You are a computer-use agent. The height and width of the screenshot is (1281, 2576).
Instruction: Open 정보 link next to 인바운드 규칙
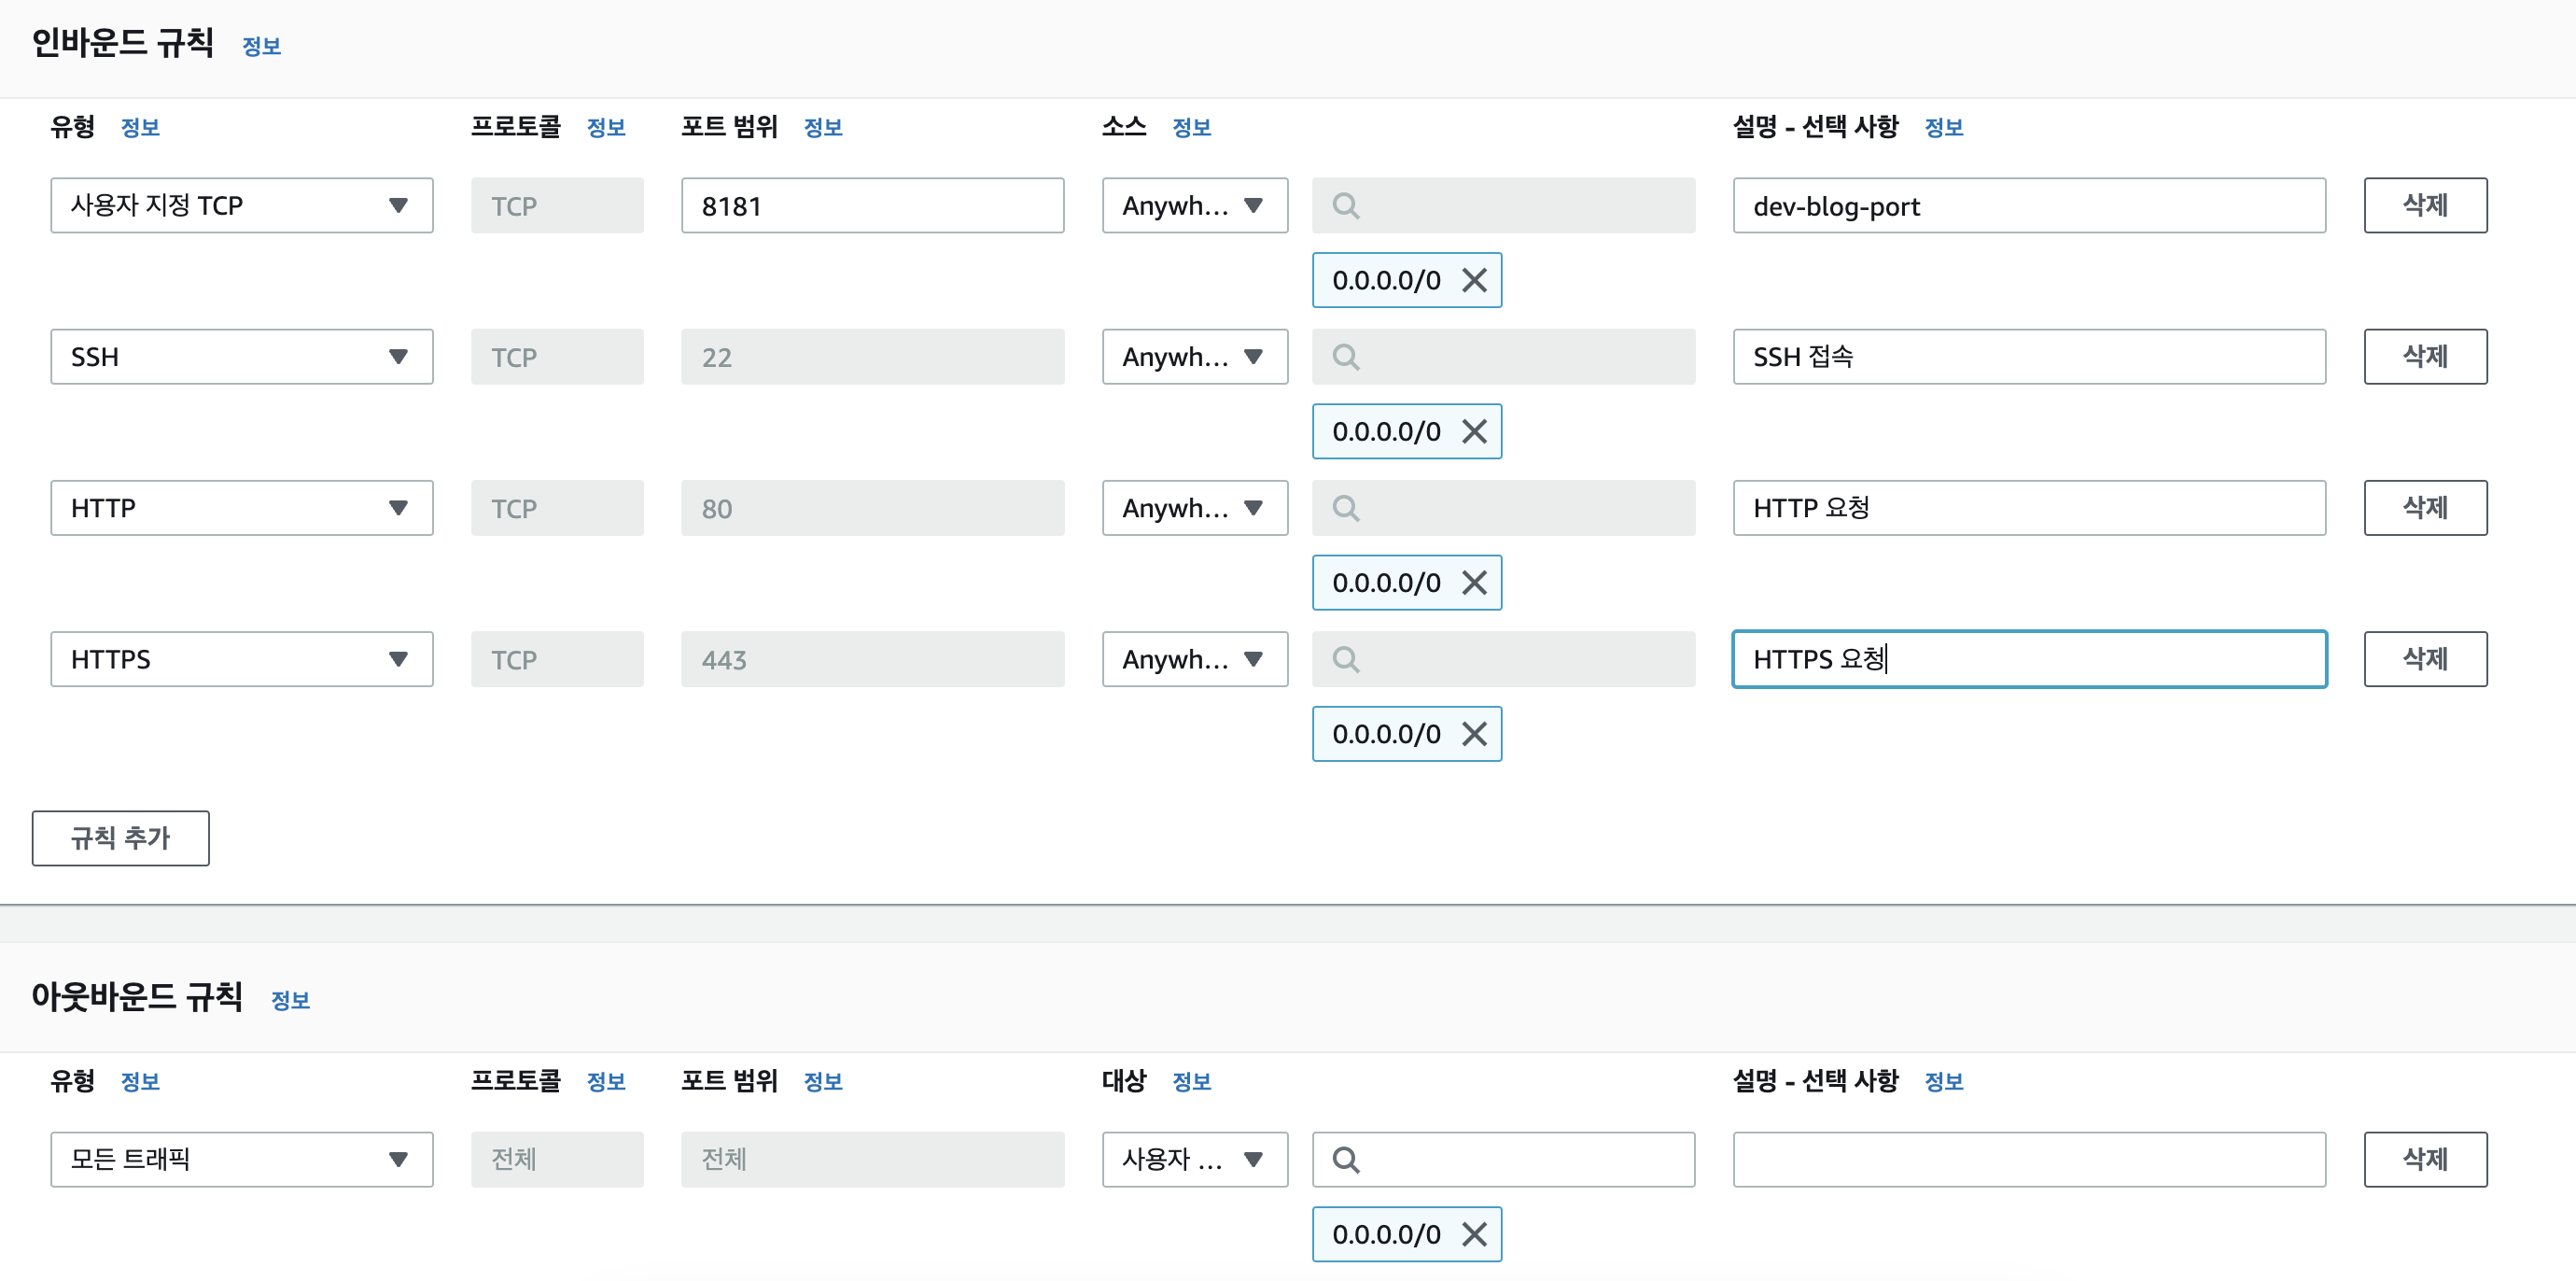pos(261,46)
